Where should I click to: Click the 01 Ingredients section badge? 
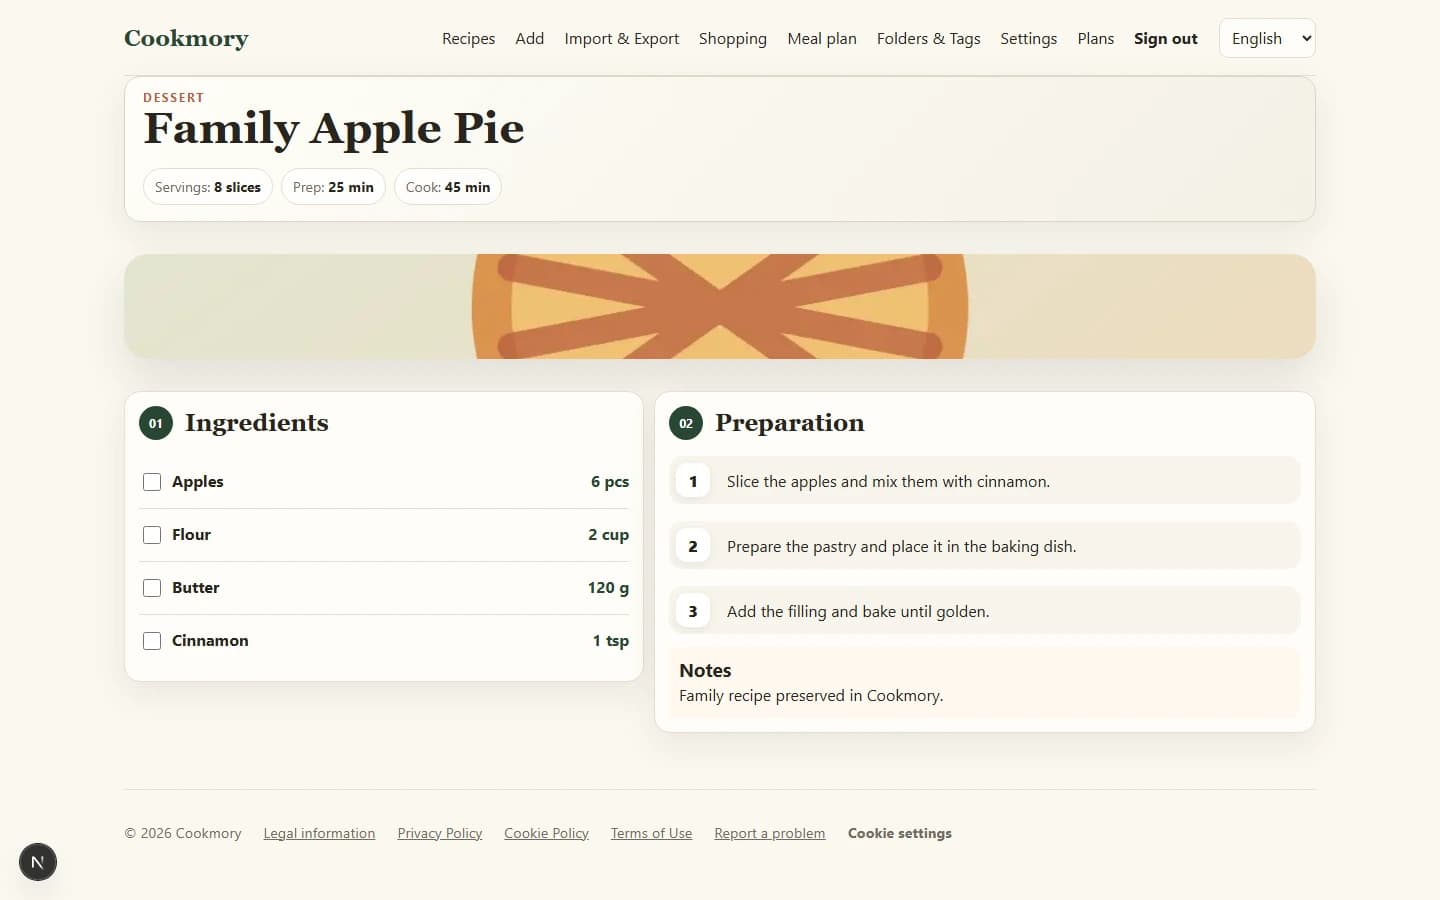click(x=155, y=423)
